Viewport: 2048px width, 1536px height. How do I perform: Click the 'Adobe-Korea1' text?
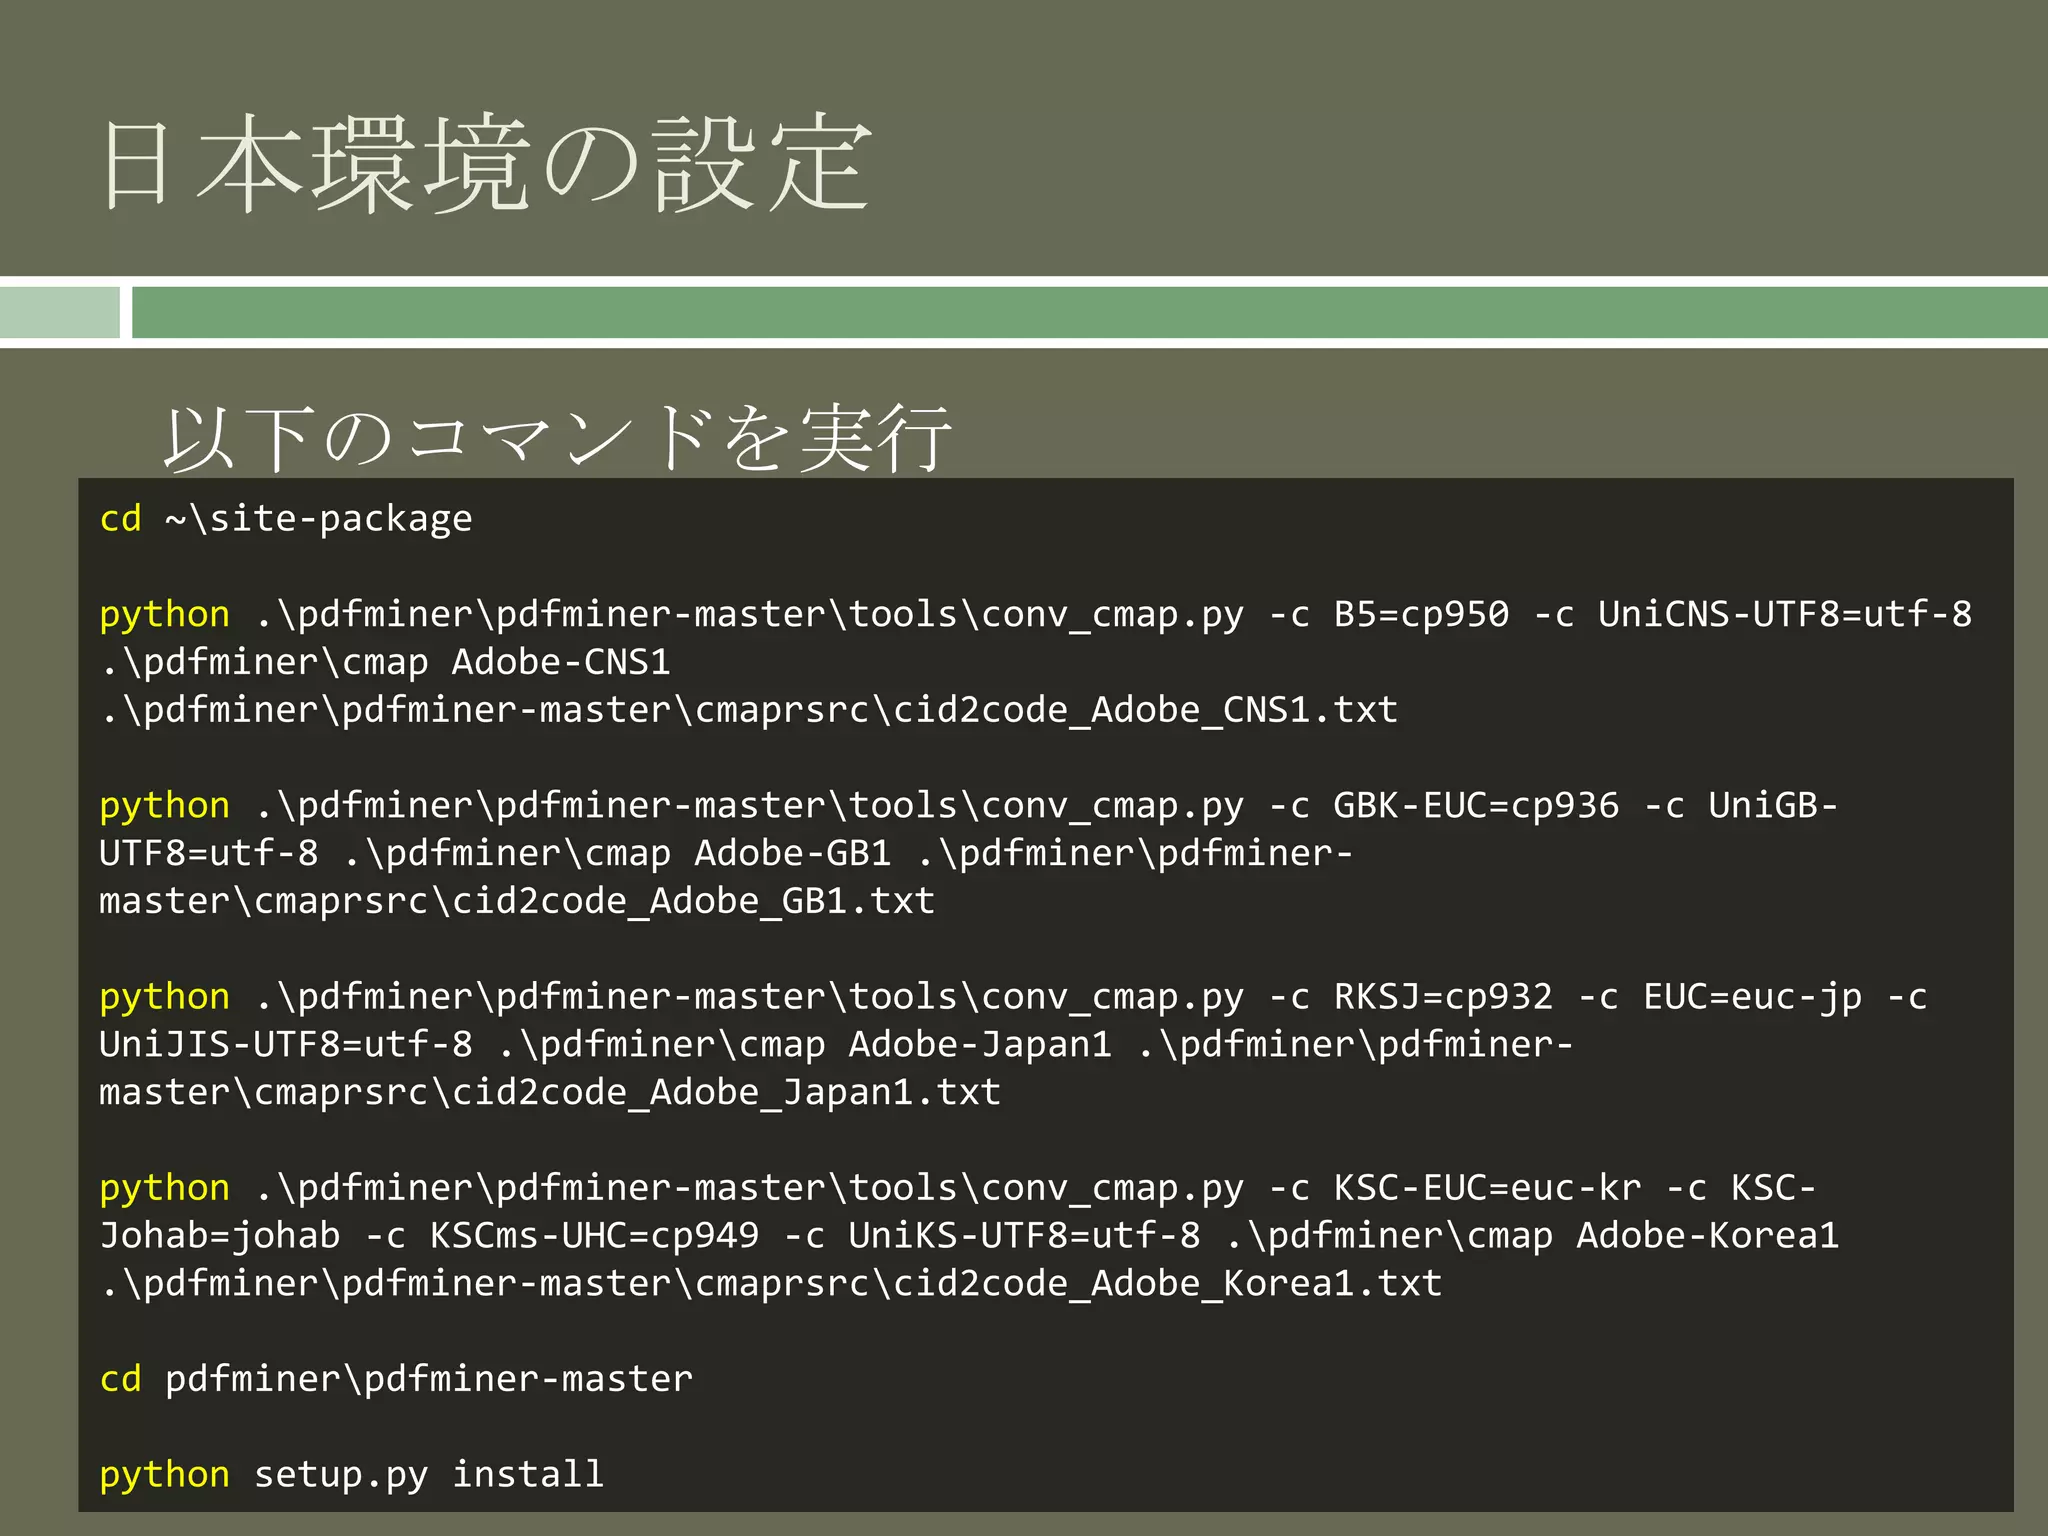[x=1708, y=1236]
